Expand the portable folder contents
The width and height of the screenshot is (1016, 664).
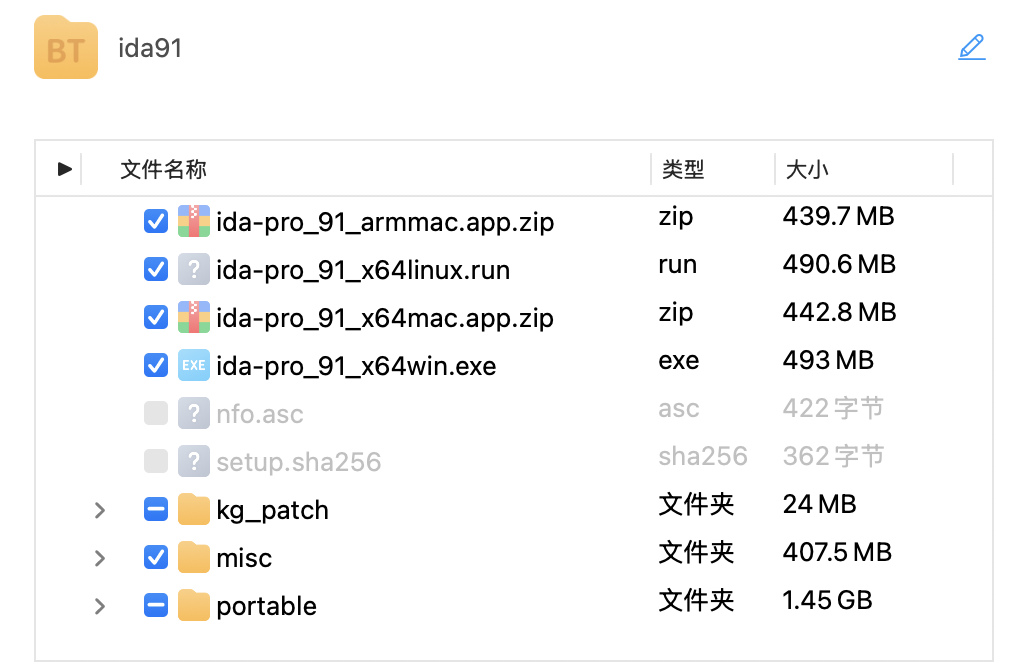click(99, 606)
